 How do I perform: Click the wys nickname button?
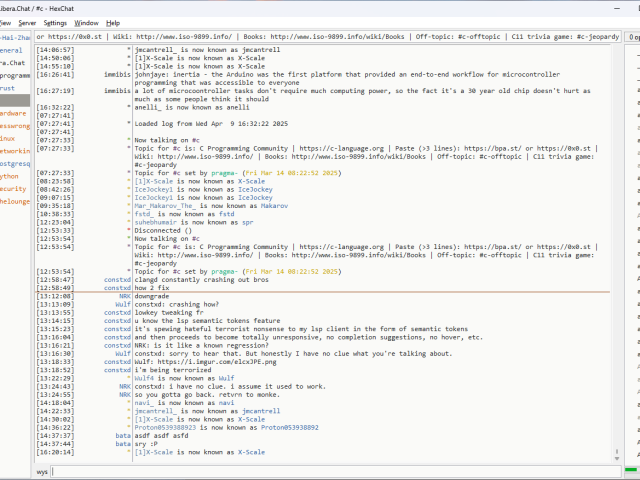42,471
